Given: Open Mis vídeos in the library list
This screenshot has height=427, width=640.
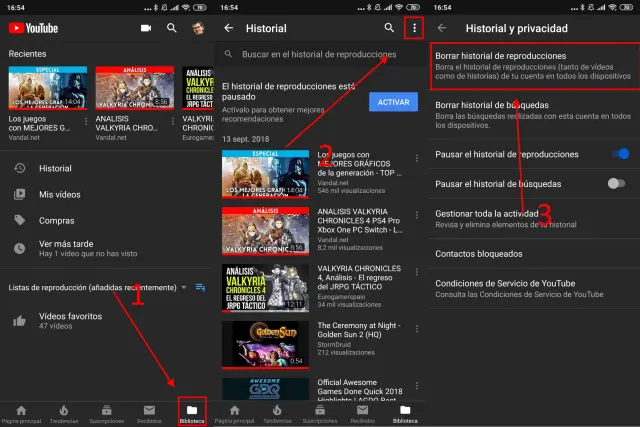Looking at the screenshot, I should tap(59, 193).
